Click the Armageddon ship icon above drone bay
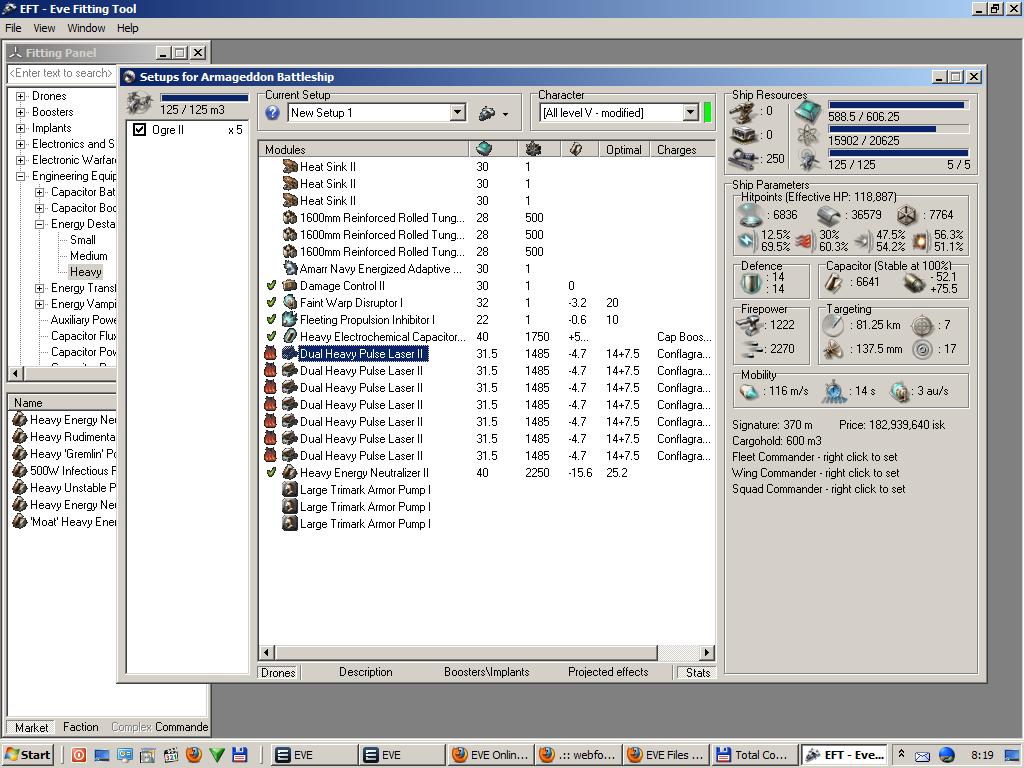This screenshot has width=1024, height=768. (x=140, y=103)
